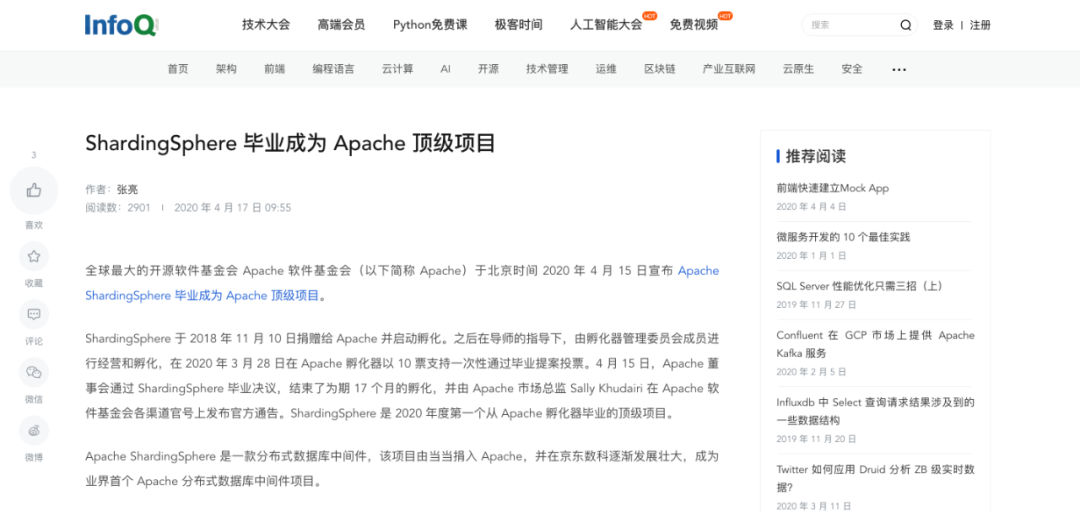Open comments with speech bubble icon
1080x512 pixels.
pyautogui.click(x=34, y=314)
